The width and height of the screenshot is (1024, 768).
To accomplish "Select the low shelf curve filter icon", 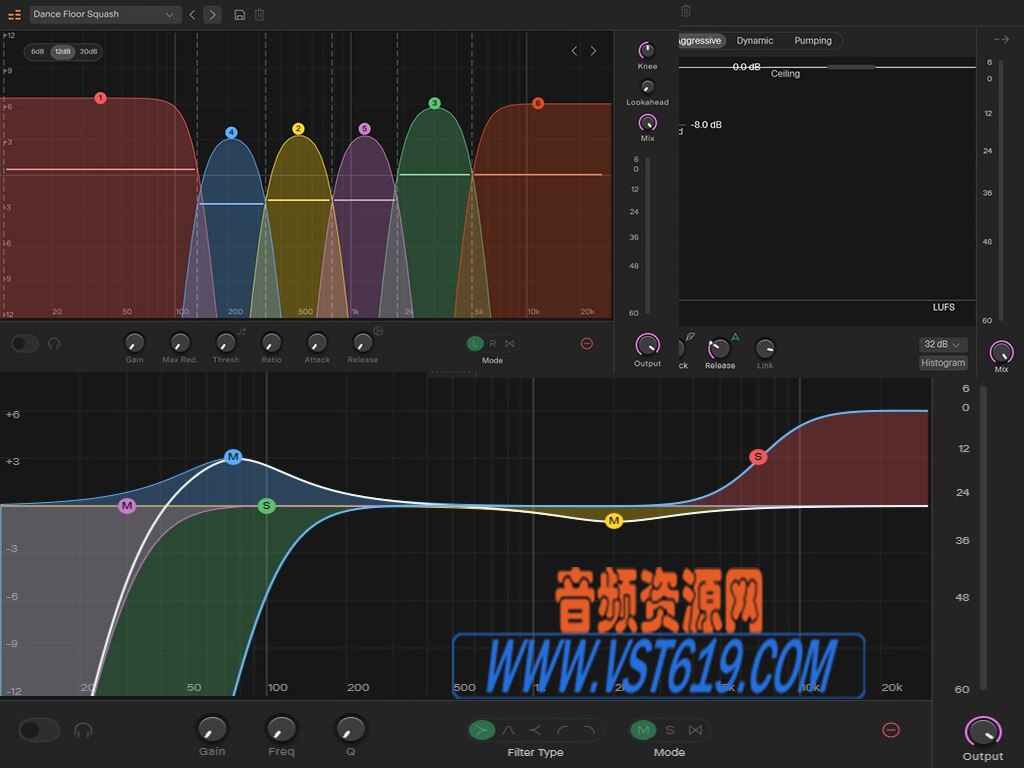I will coord(562,729).
